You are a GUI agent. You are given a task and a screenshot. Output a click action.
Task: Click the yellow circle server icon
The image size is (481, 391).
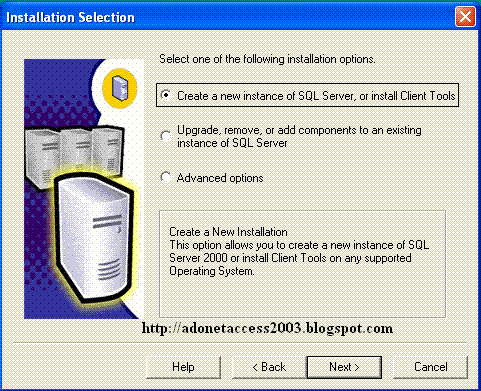tap(120, 88)
